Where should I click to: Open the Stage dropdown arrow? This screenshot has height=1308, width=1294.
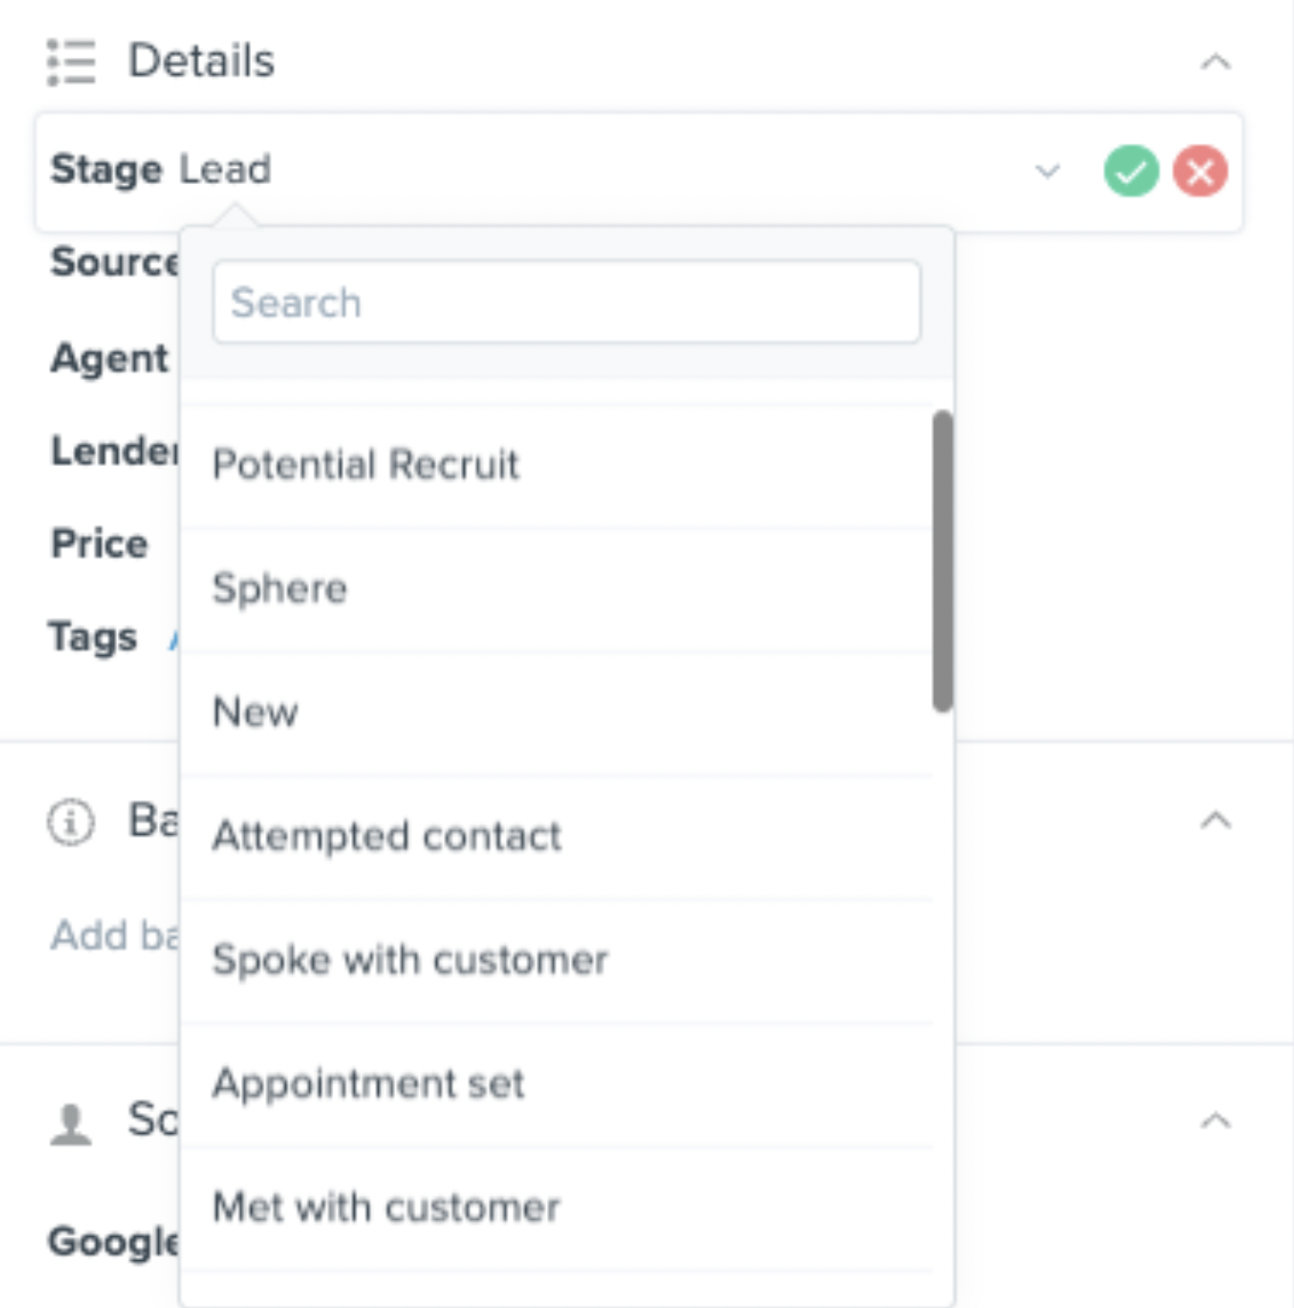tap(1047, 171)
